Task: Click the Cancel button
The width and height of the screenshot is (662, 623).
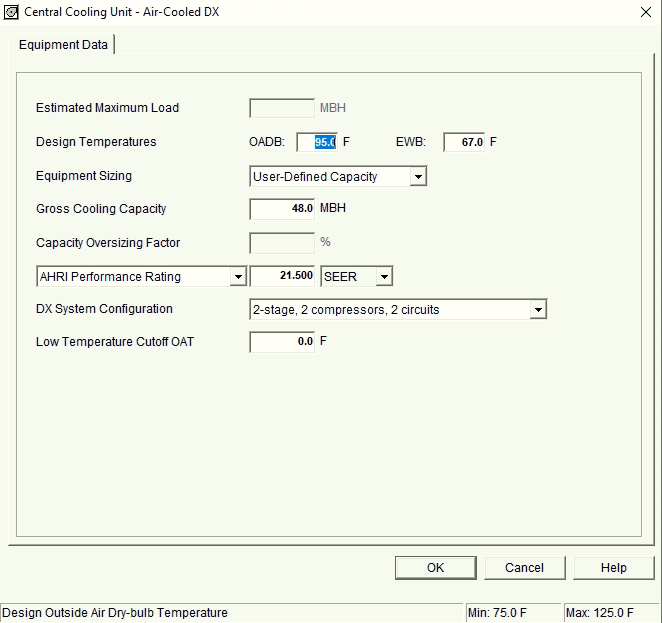Action: [524, 568]
